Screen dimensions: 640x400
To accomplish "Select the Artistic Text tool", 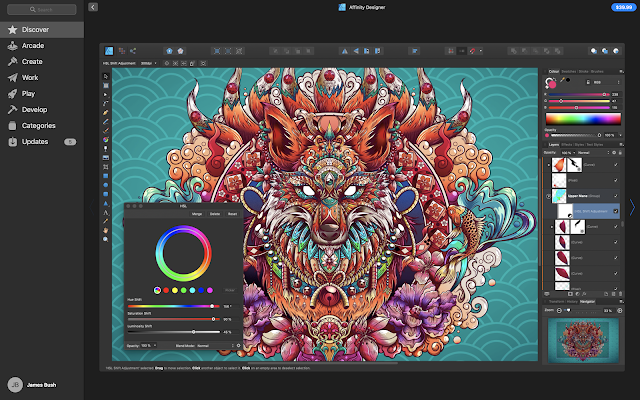I will point(106,212).
